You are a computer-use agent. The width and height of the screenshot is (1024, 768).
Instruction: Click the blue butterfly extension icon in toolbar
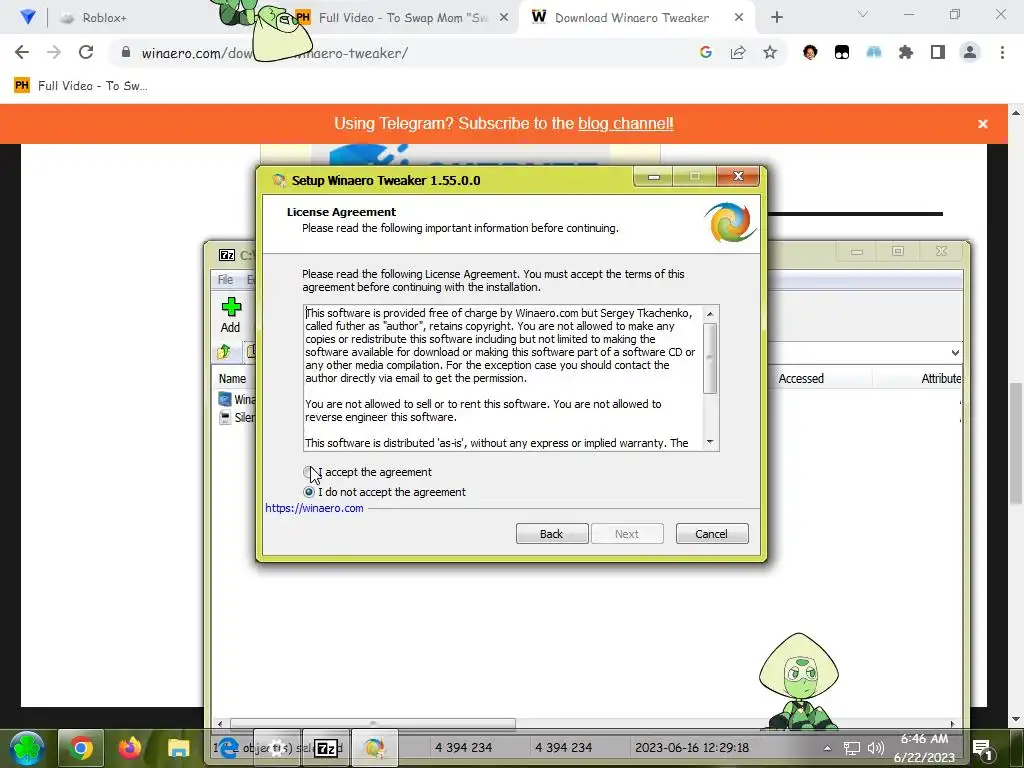[x=874, y=52]
